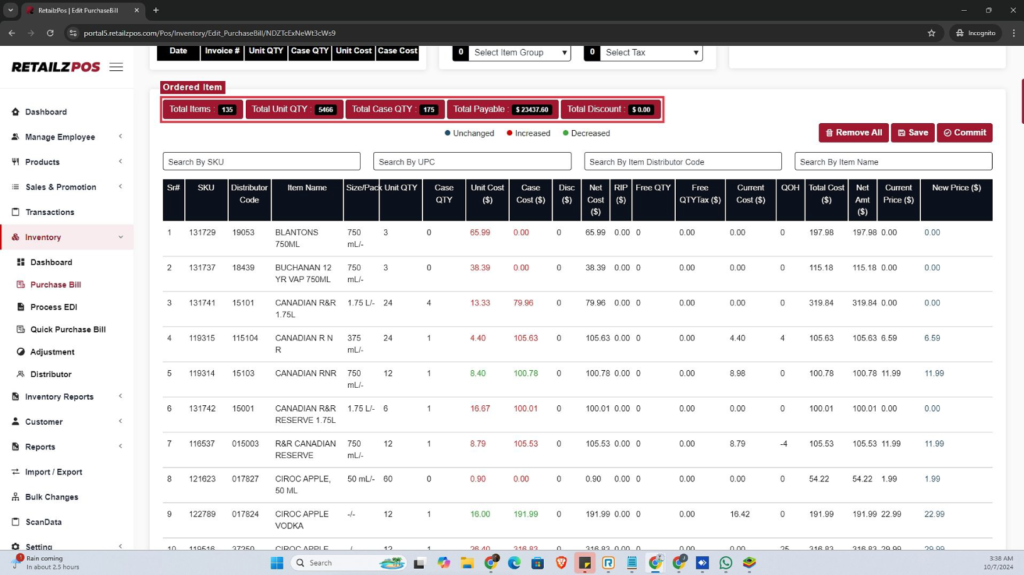The image size is (1024, 575).
Task: Open Process EDI in sidebar
Action: point(54,306)
